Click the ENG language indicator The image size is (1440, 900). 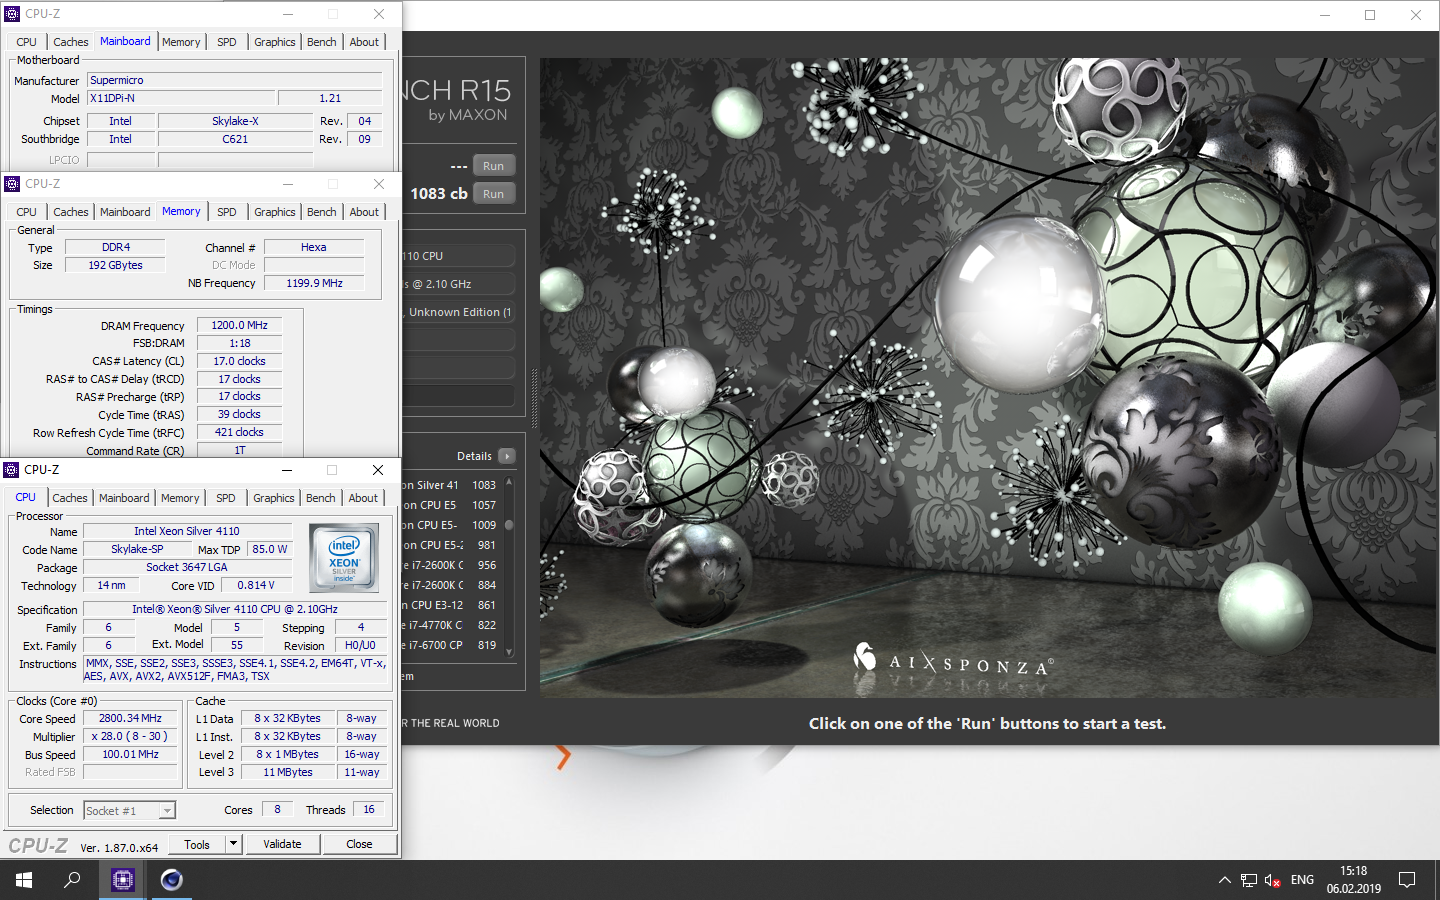pyautogui.click(x=1302, y=880)
